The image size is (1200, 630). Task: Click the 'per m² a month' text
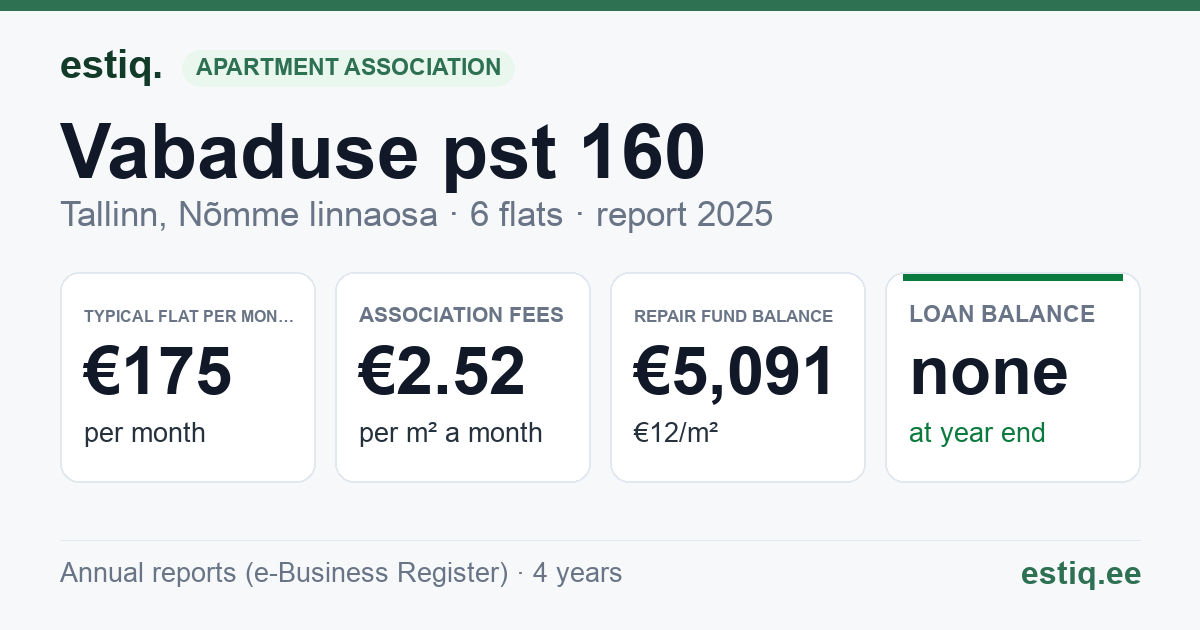point(451,433)
